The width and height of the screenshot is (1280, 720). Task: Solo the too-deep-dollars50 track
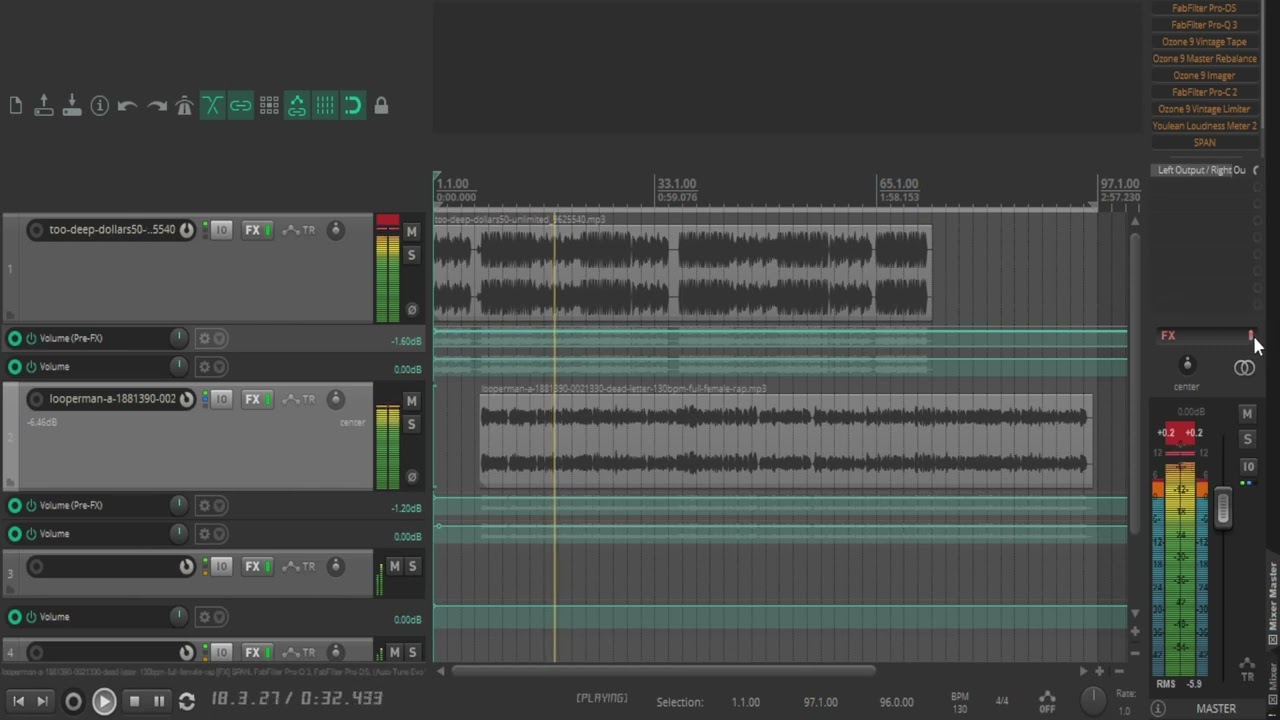click(411, 255)
